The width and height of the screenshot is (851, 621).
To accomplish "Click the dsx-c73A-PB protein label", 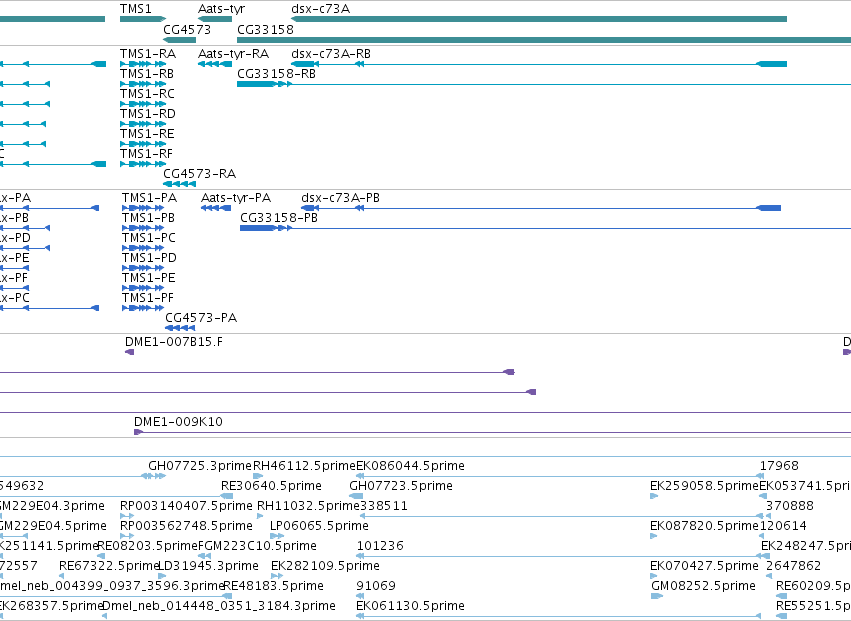I will (x=340, y=198).
